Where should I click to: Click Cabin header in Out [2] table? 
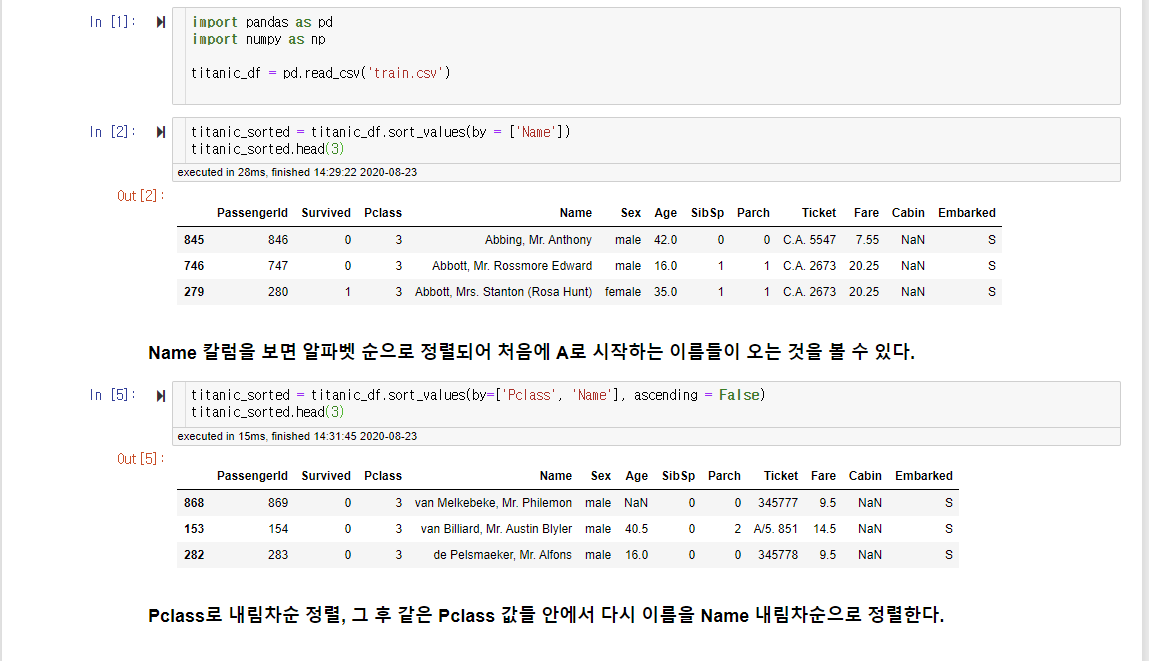point(908,213)
